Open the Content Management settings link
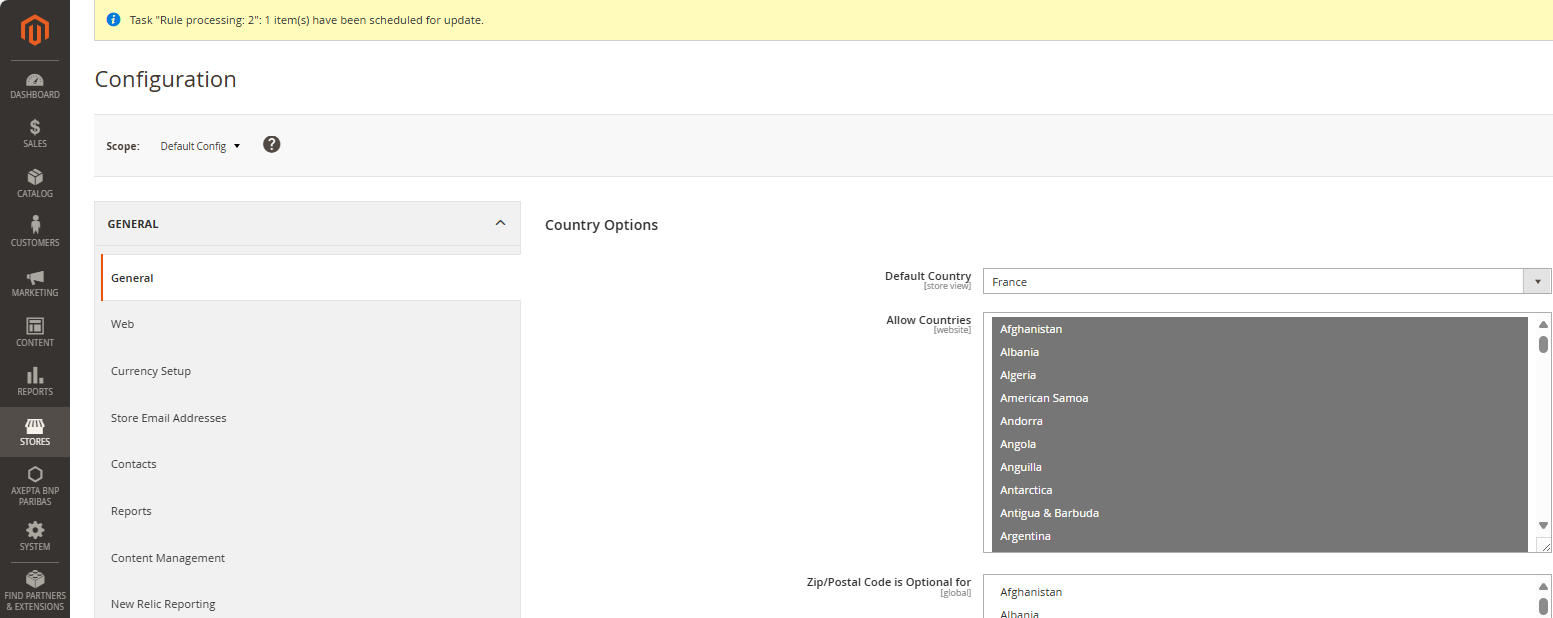The image size is (1553, 618). coord(168,558)
